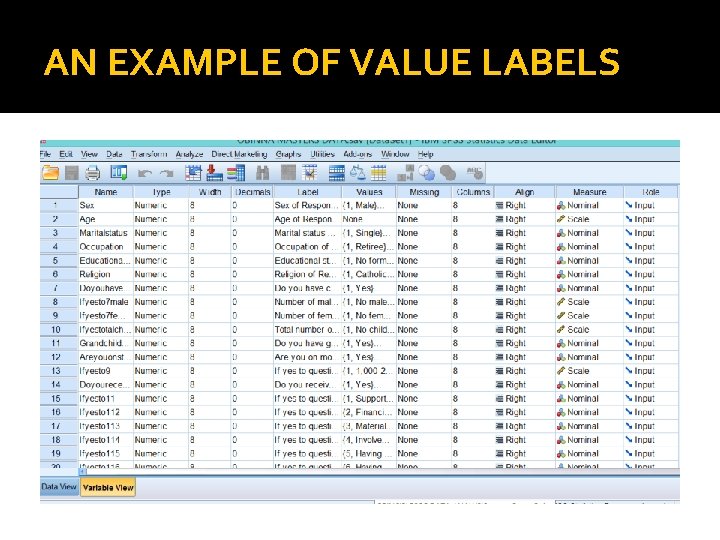Screen dimensions: 720x540
Task: Open the Edit menu
Action: pyautogui.click(x=66, y=154)
